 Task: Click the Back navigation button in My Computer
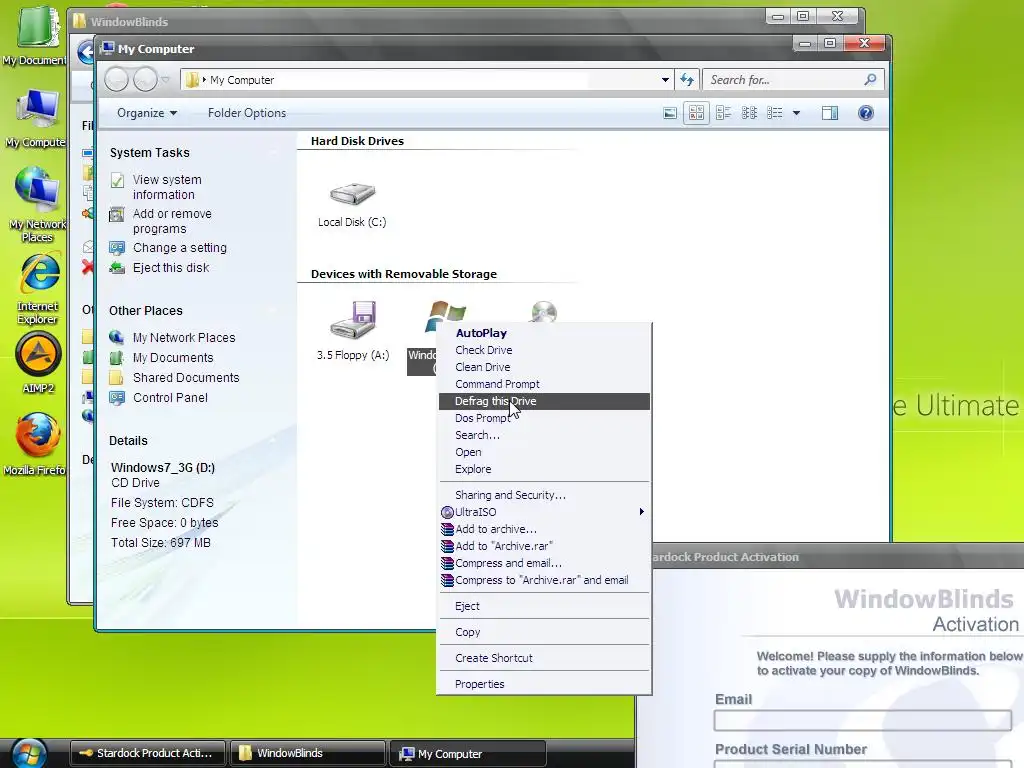pos(117,80)
